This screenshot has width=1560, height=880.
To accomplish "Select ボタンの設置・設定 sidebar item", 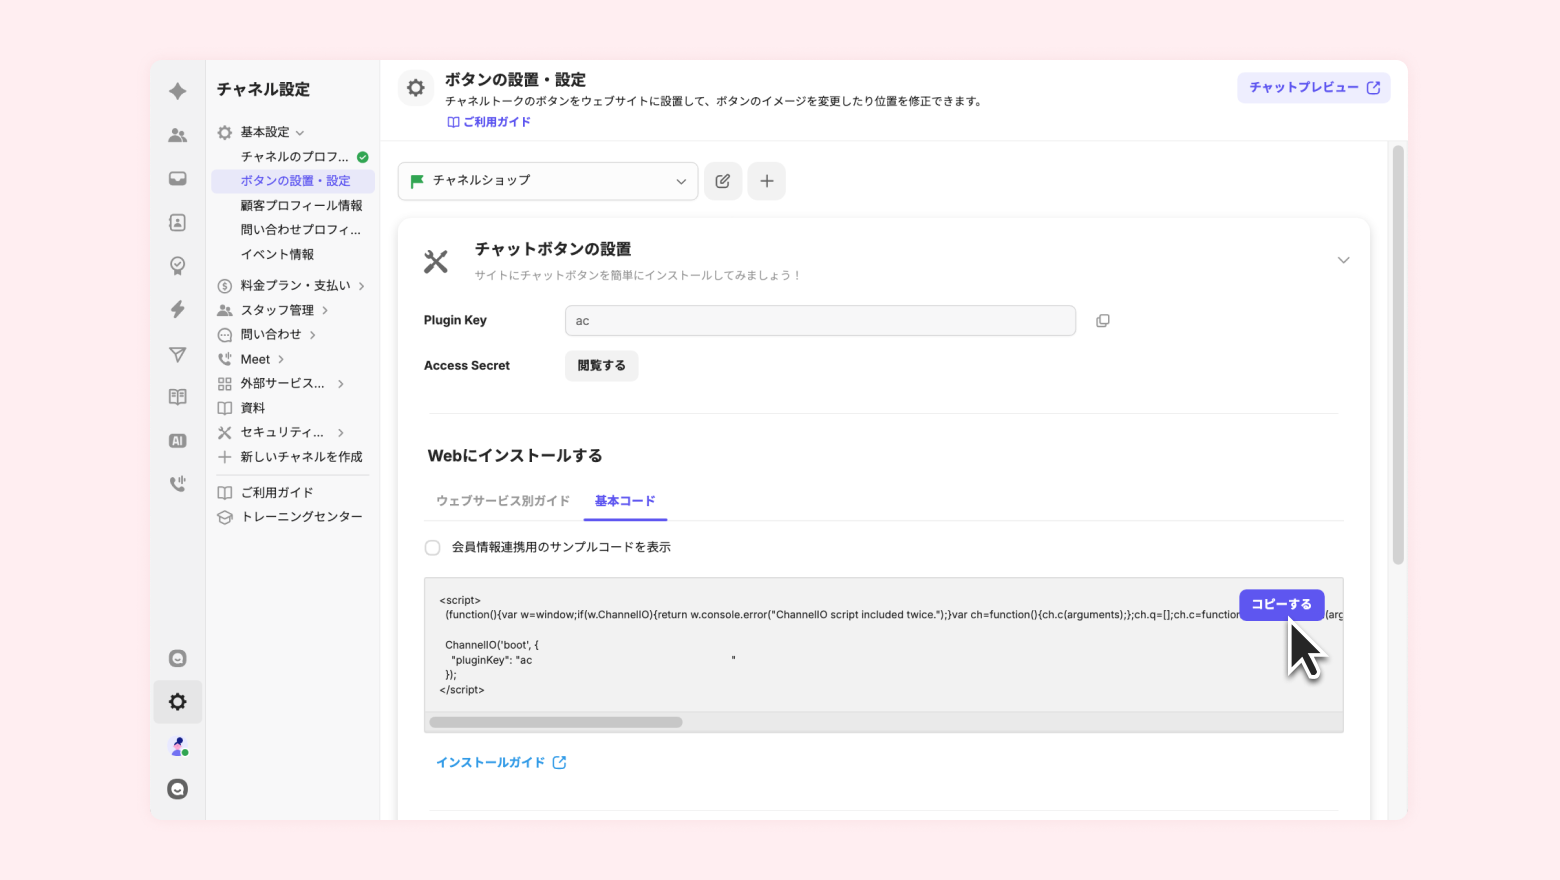I will tap(293, 181).
